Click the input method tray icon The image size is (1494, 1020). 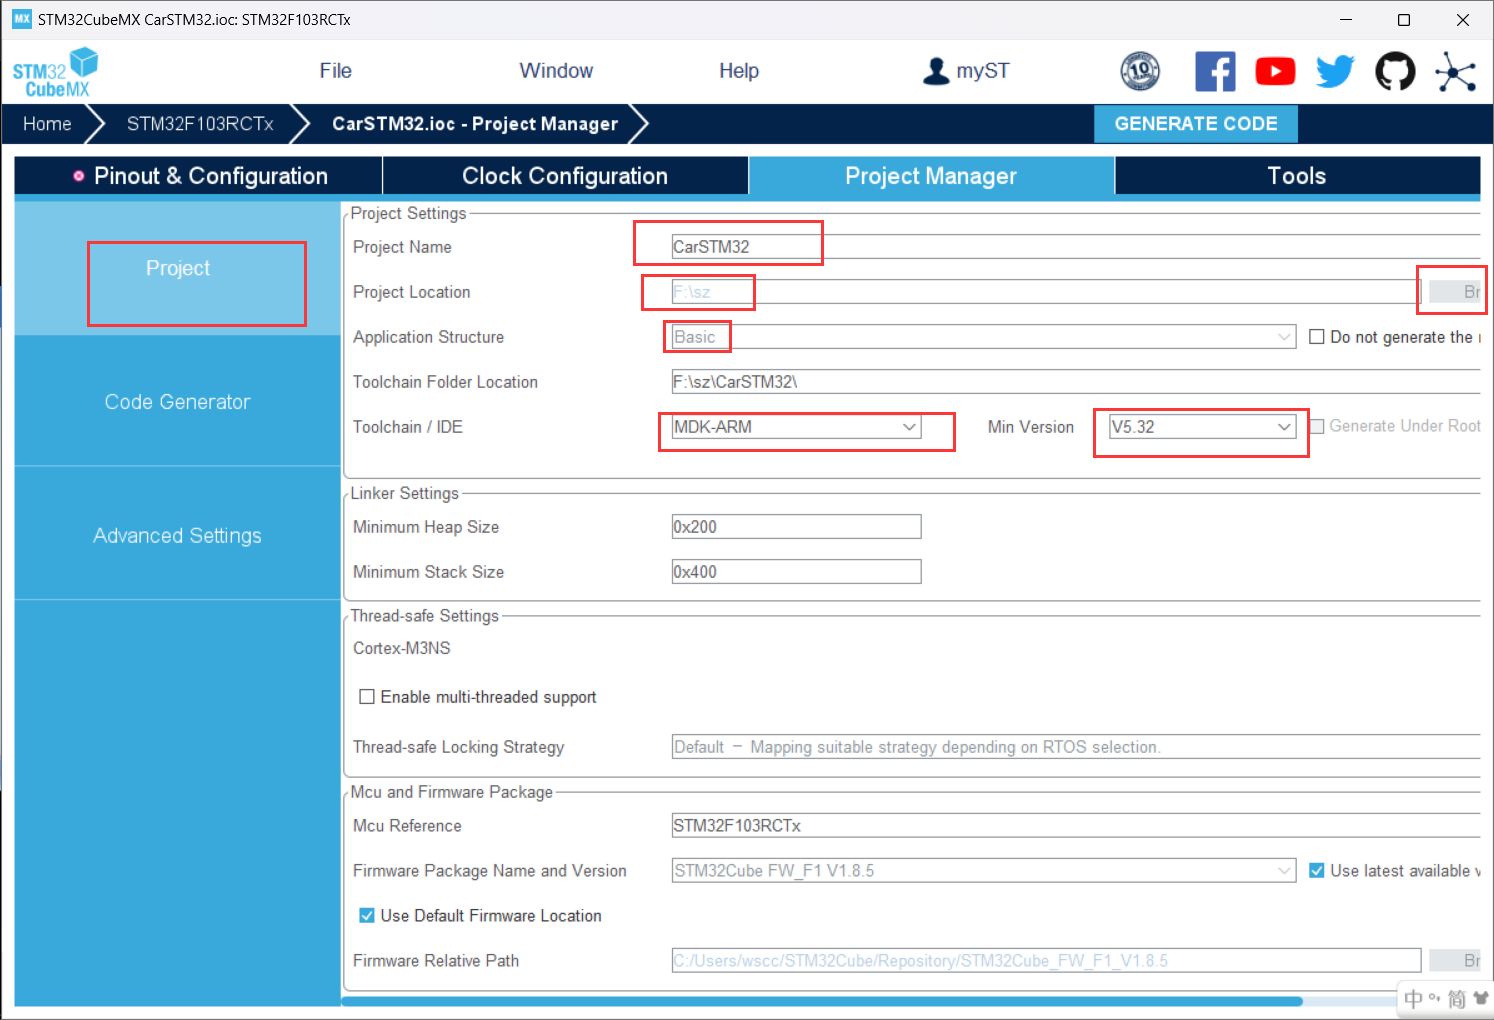[1446, 998]
